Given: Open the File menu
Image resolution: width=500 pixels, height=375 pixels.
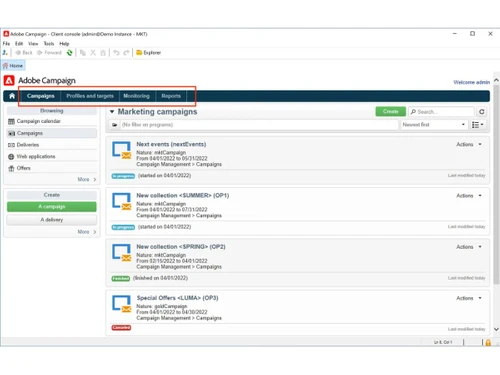Looking at the screenshot, I should tap(6, 43).
